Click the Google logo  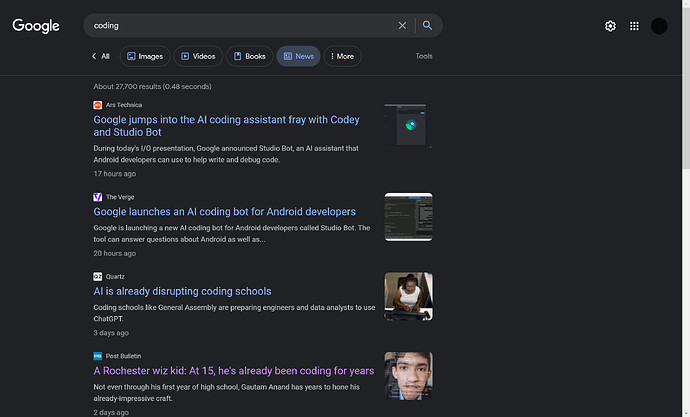coord(36,26)
